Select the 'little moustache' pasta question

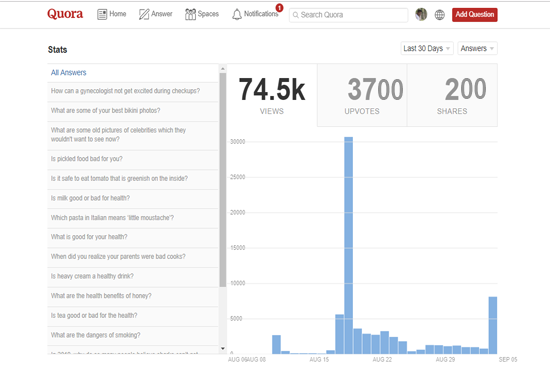(133, 218)
